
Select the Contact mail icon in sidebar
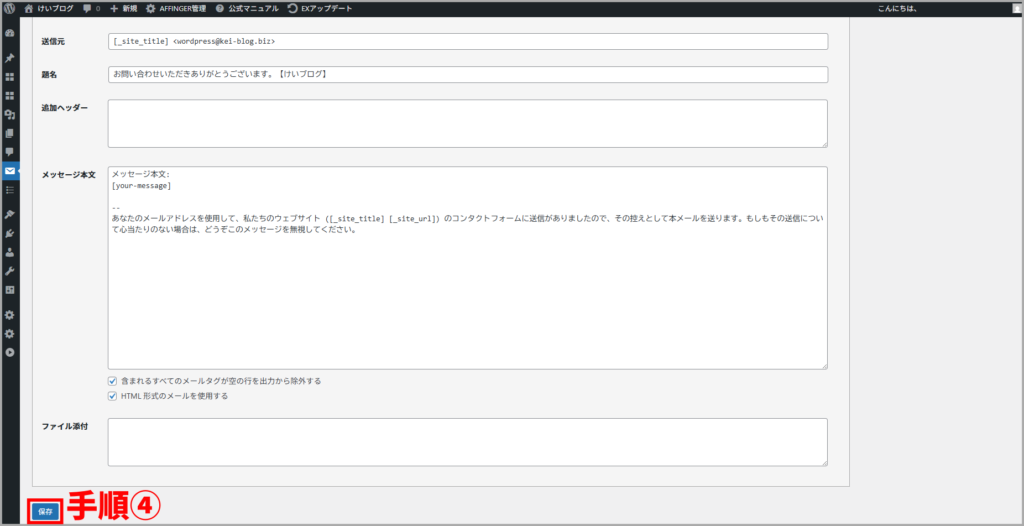[x=10, y=171]
